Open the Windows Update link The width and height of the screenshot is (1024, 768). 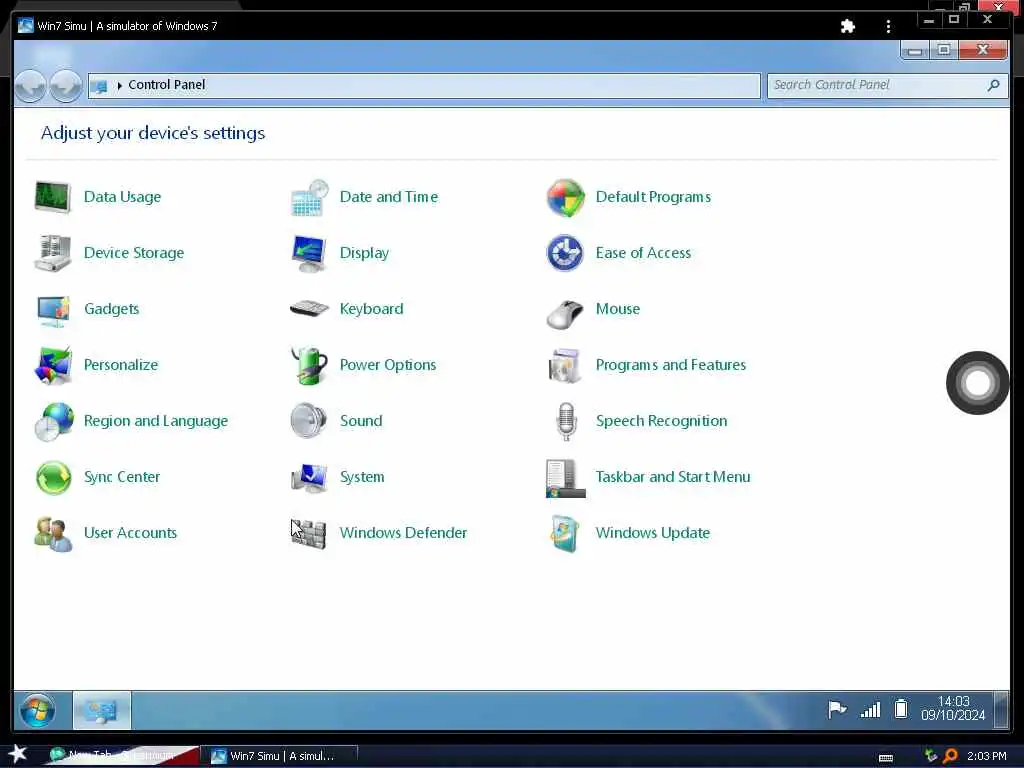coord(652,533)
